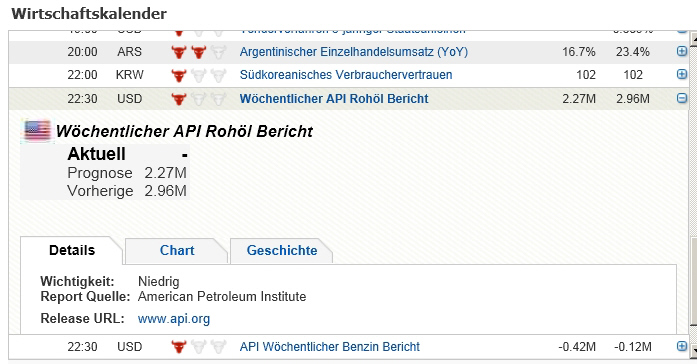Screen dimensions: 697x364
Task: Visit www.api.org release URL
Action: (x=174, y=319)
